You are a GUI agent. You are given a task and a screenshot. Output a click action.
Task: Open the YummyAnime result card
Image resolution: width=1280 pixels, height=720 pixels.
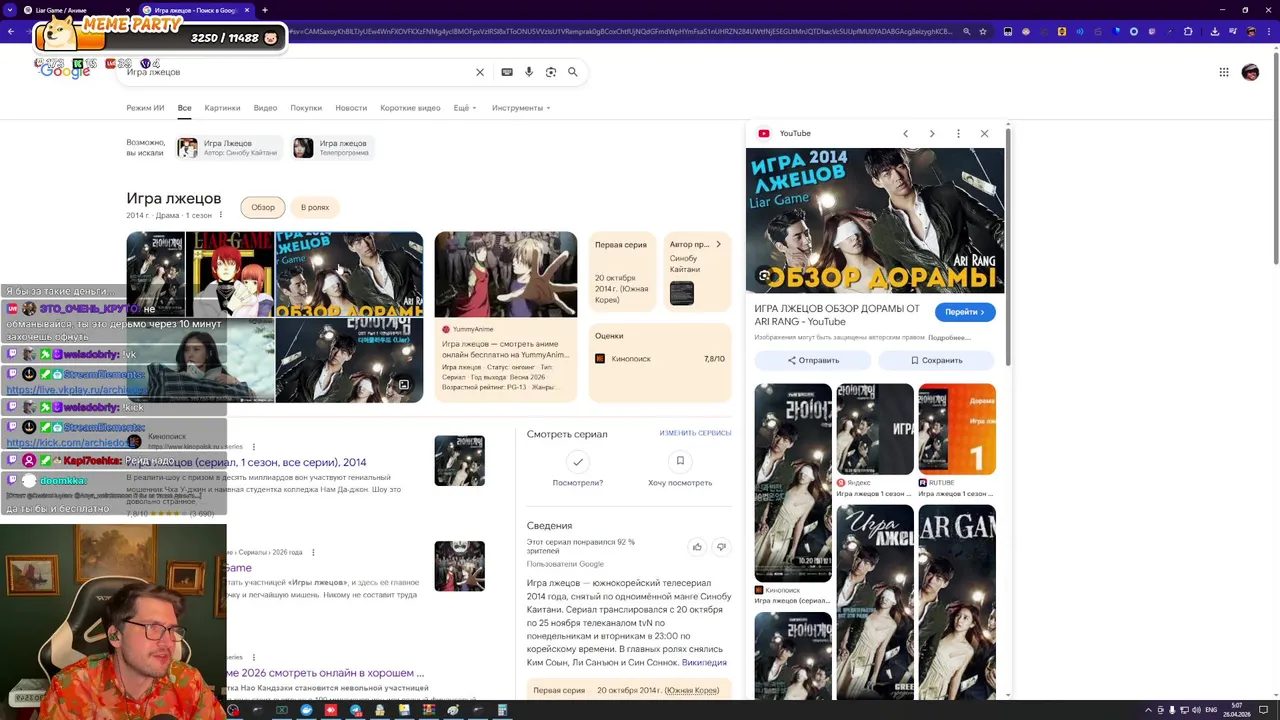click(505, 317)
